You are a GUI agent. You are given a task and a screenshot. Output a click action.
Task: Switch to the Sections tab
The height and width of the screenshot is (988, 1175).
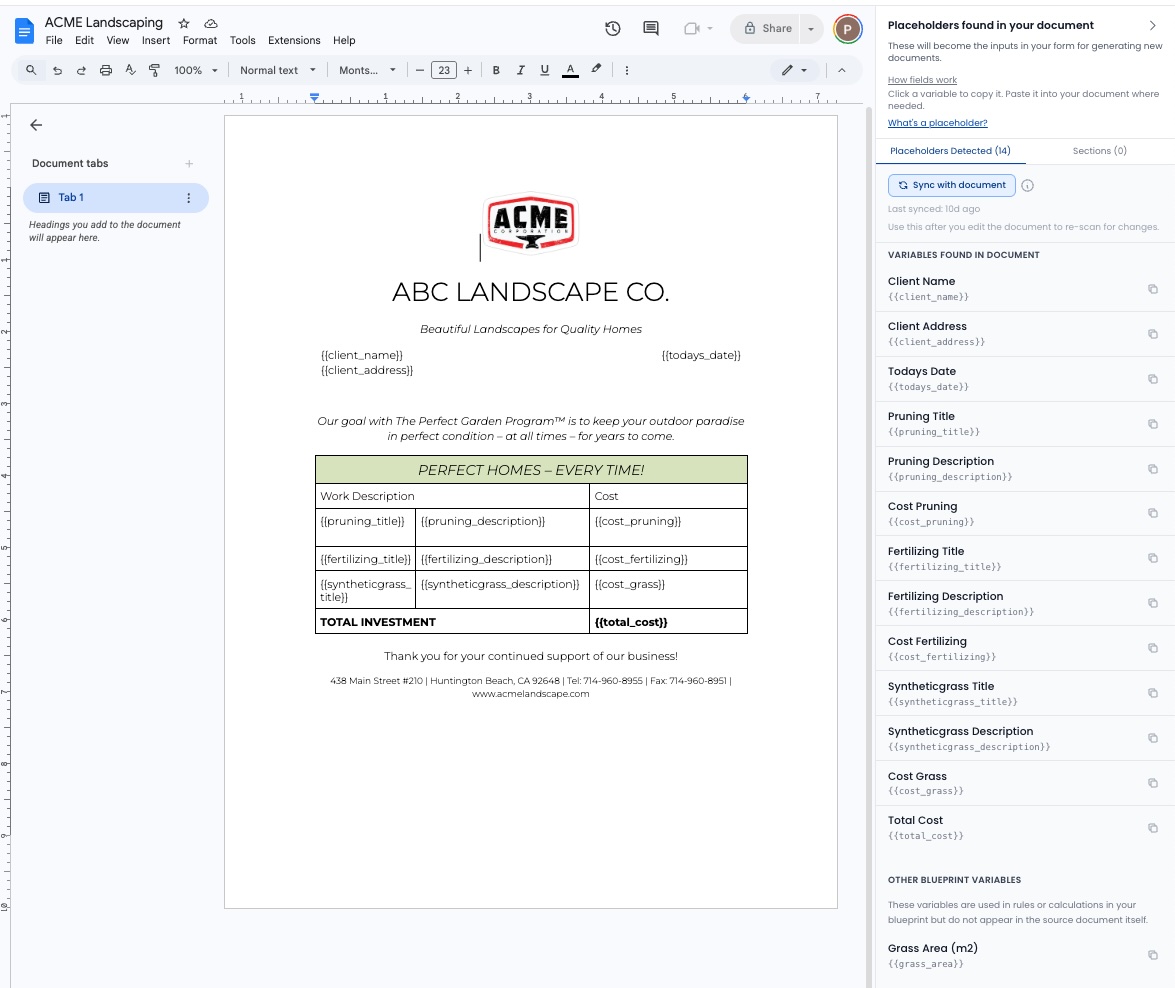(1099, 151)
